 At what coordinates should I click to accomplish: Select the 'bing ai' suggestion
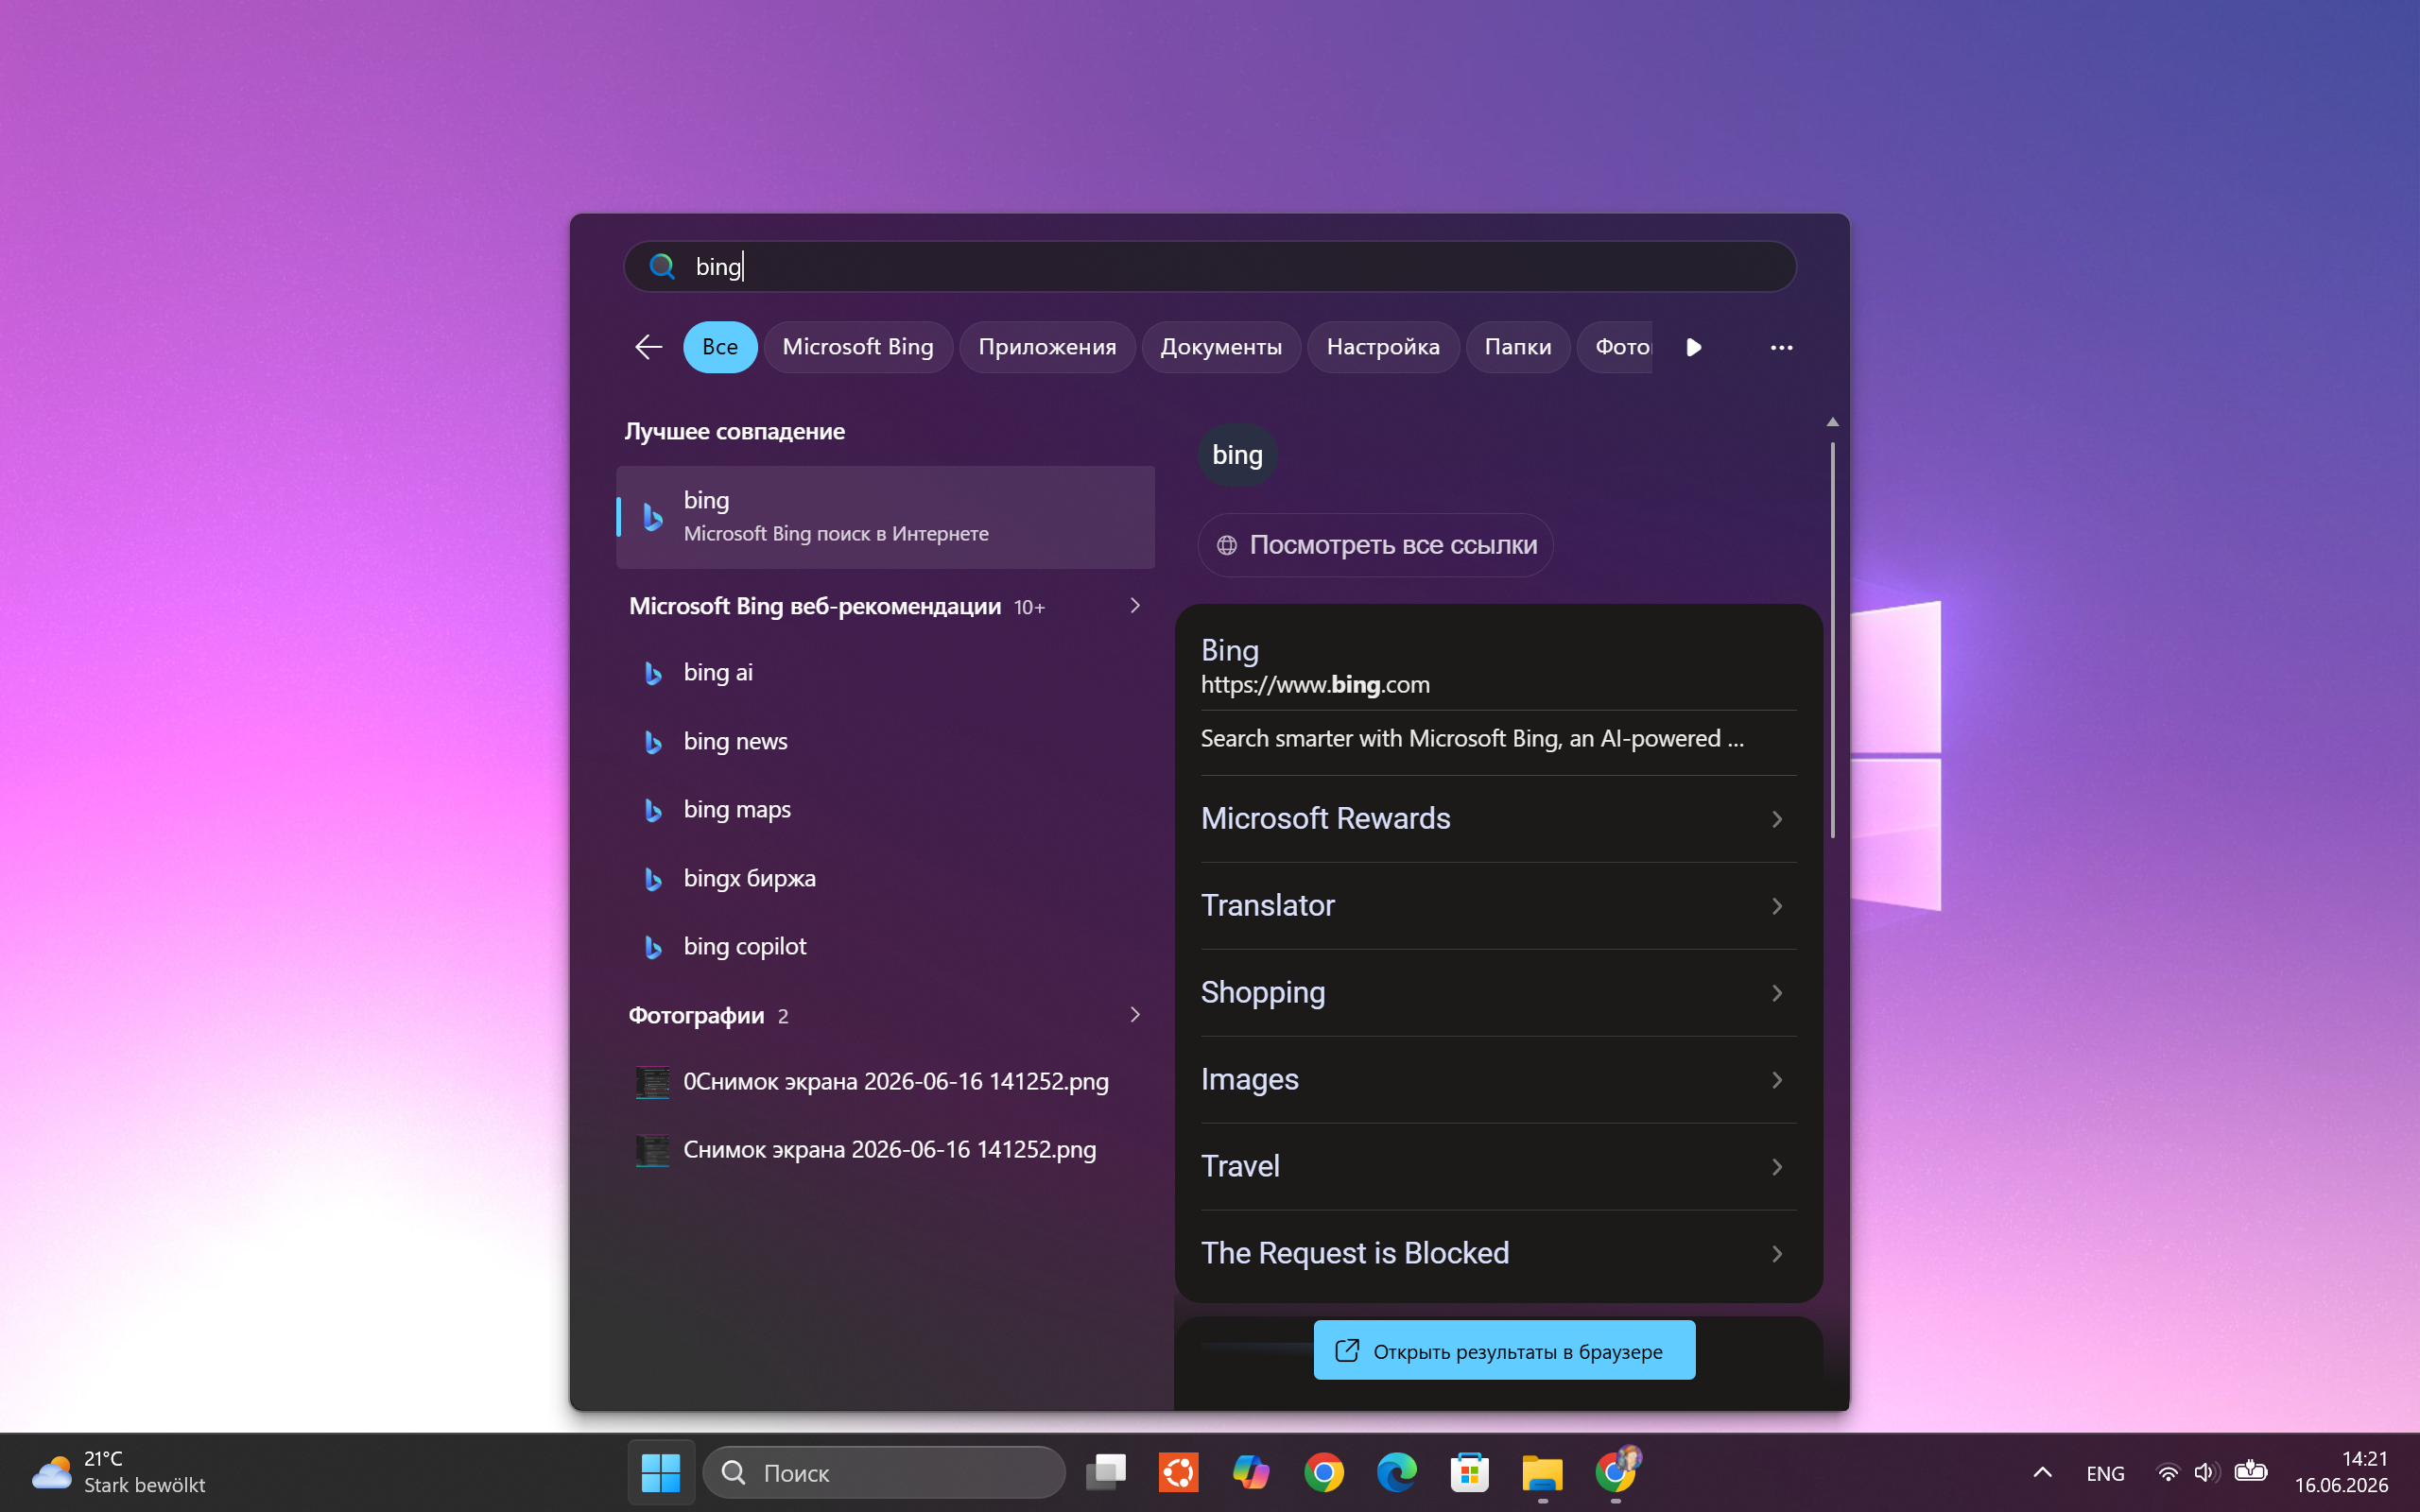pos(886,673)
